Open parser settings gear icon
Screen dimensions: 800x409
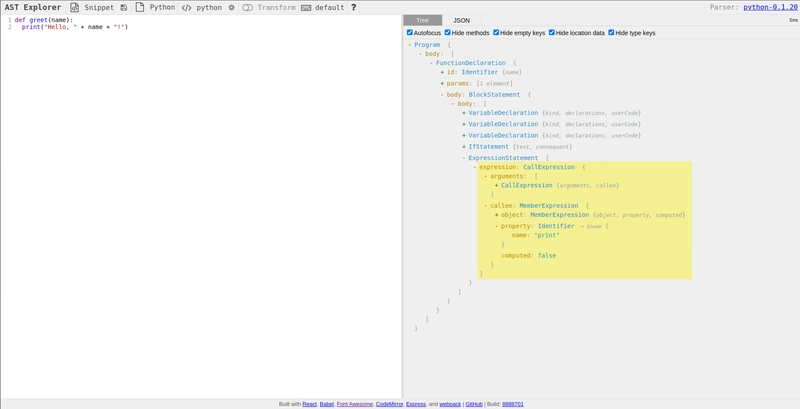click(231, 8)
